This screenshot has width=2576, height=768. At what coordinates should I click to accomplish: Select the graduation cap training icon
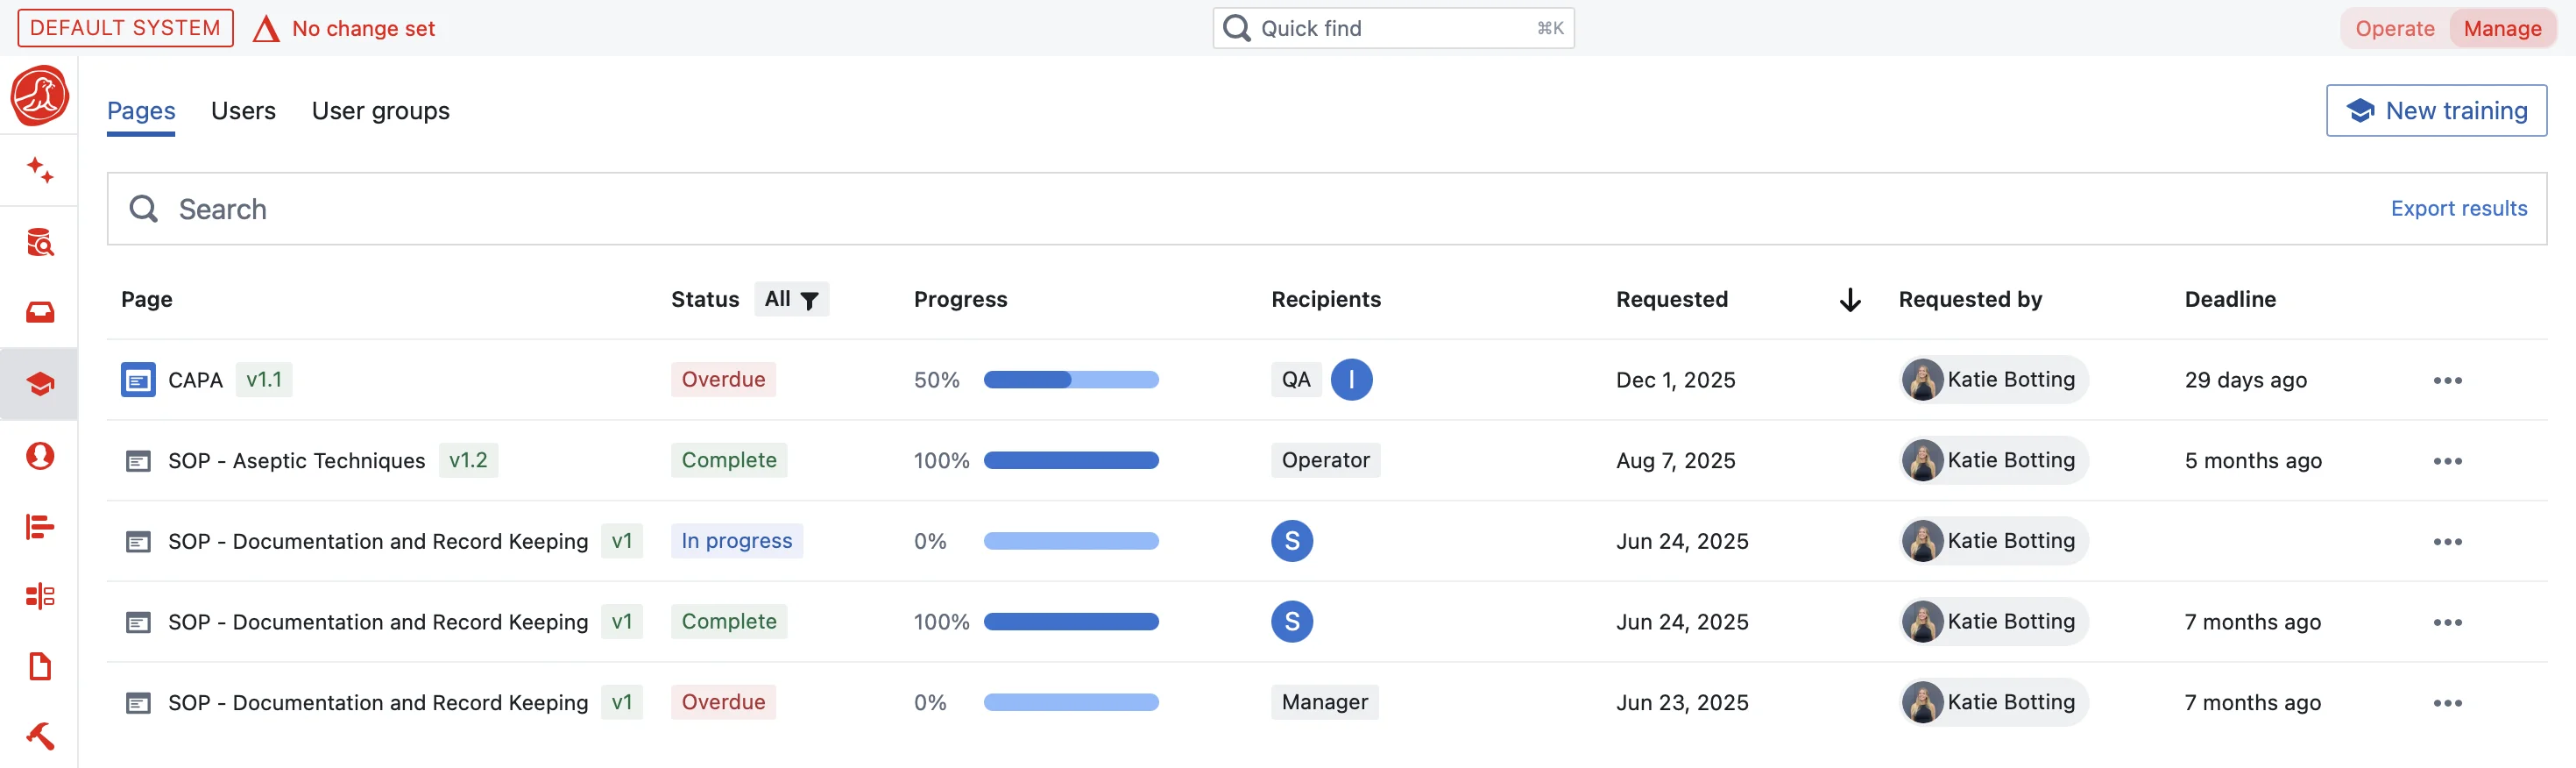click(x=40, y=384)
